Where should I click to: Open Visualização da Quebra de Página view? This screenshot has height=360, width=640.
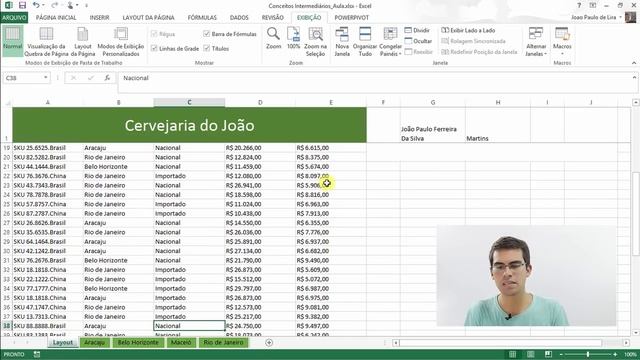46,42
